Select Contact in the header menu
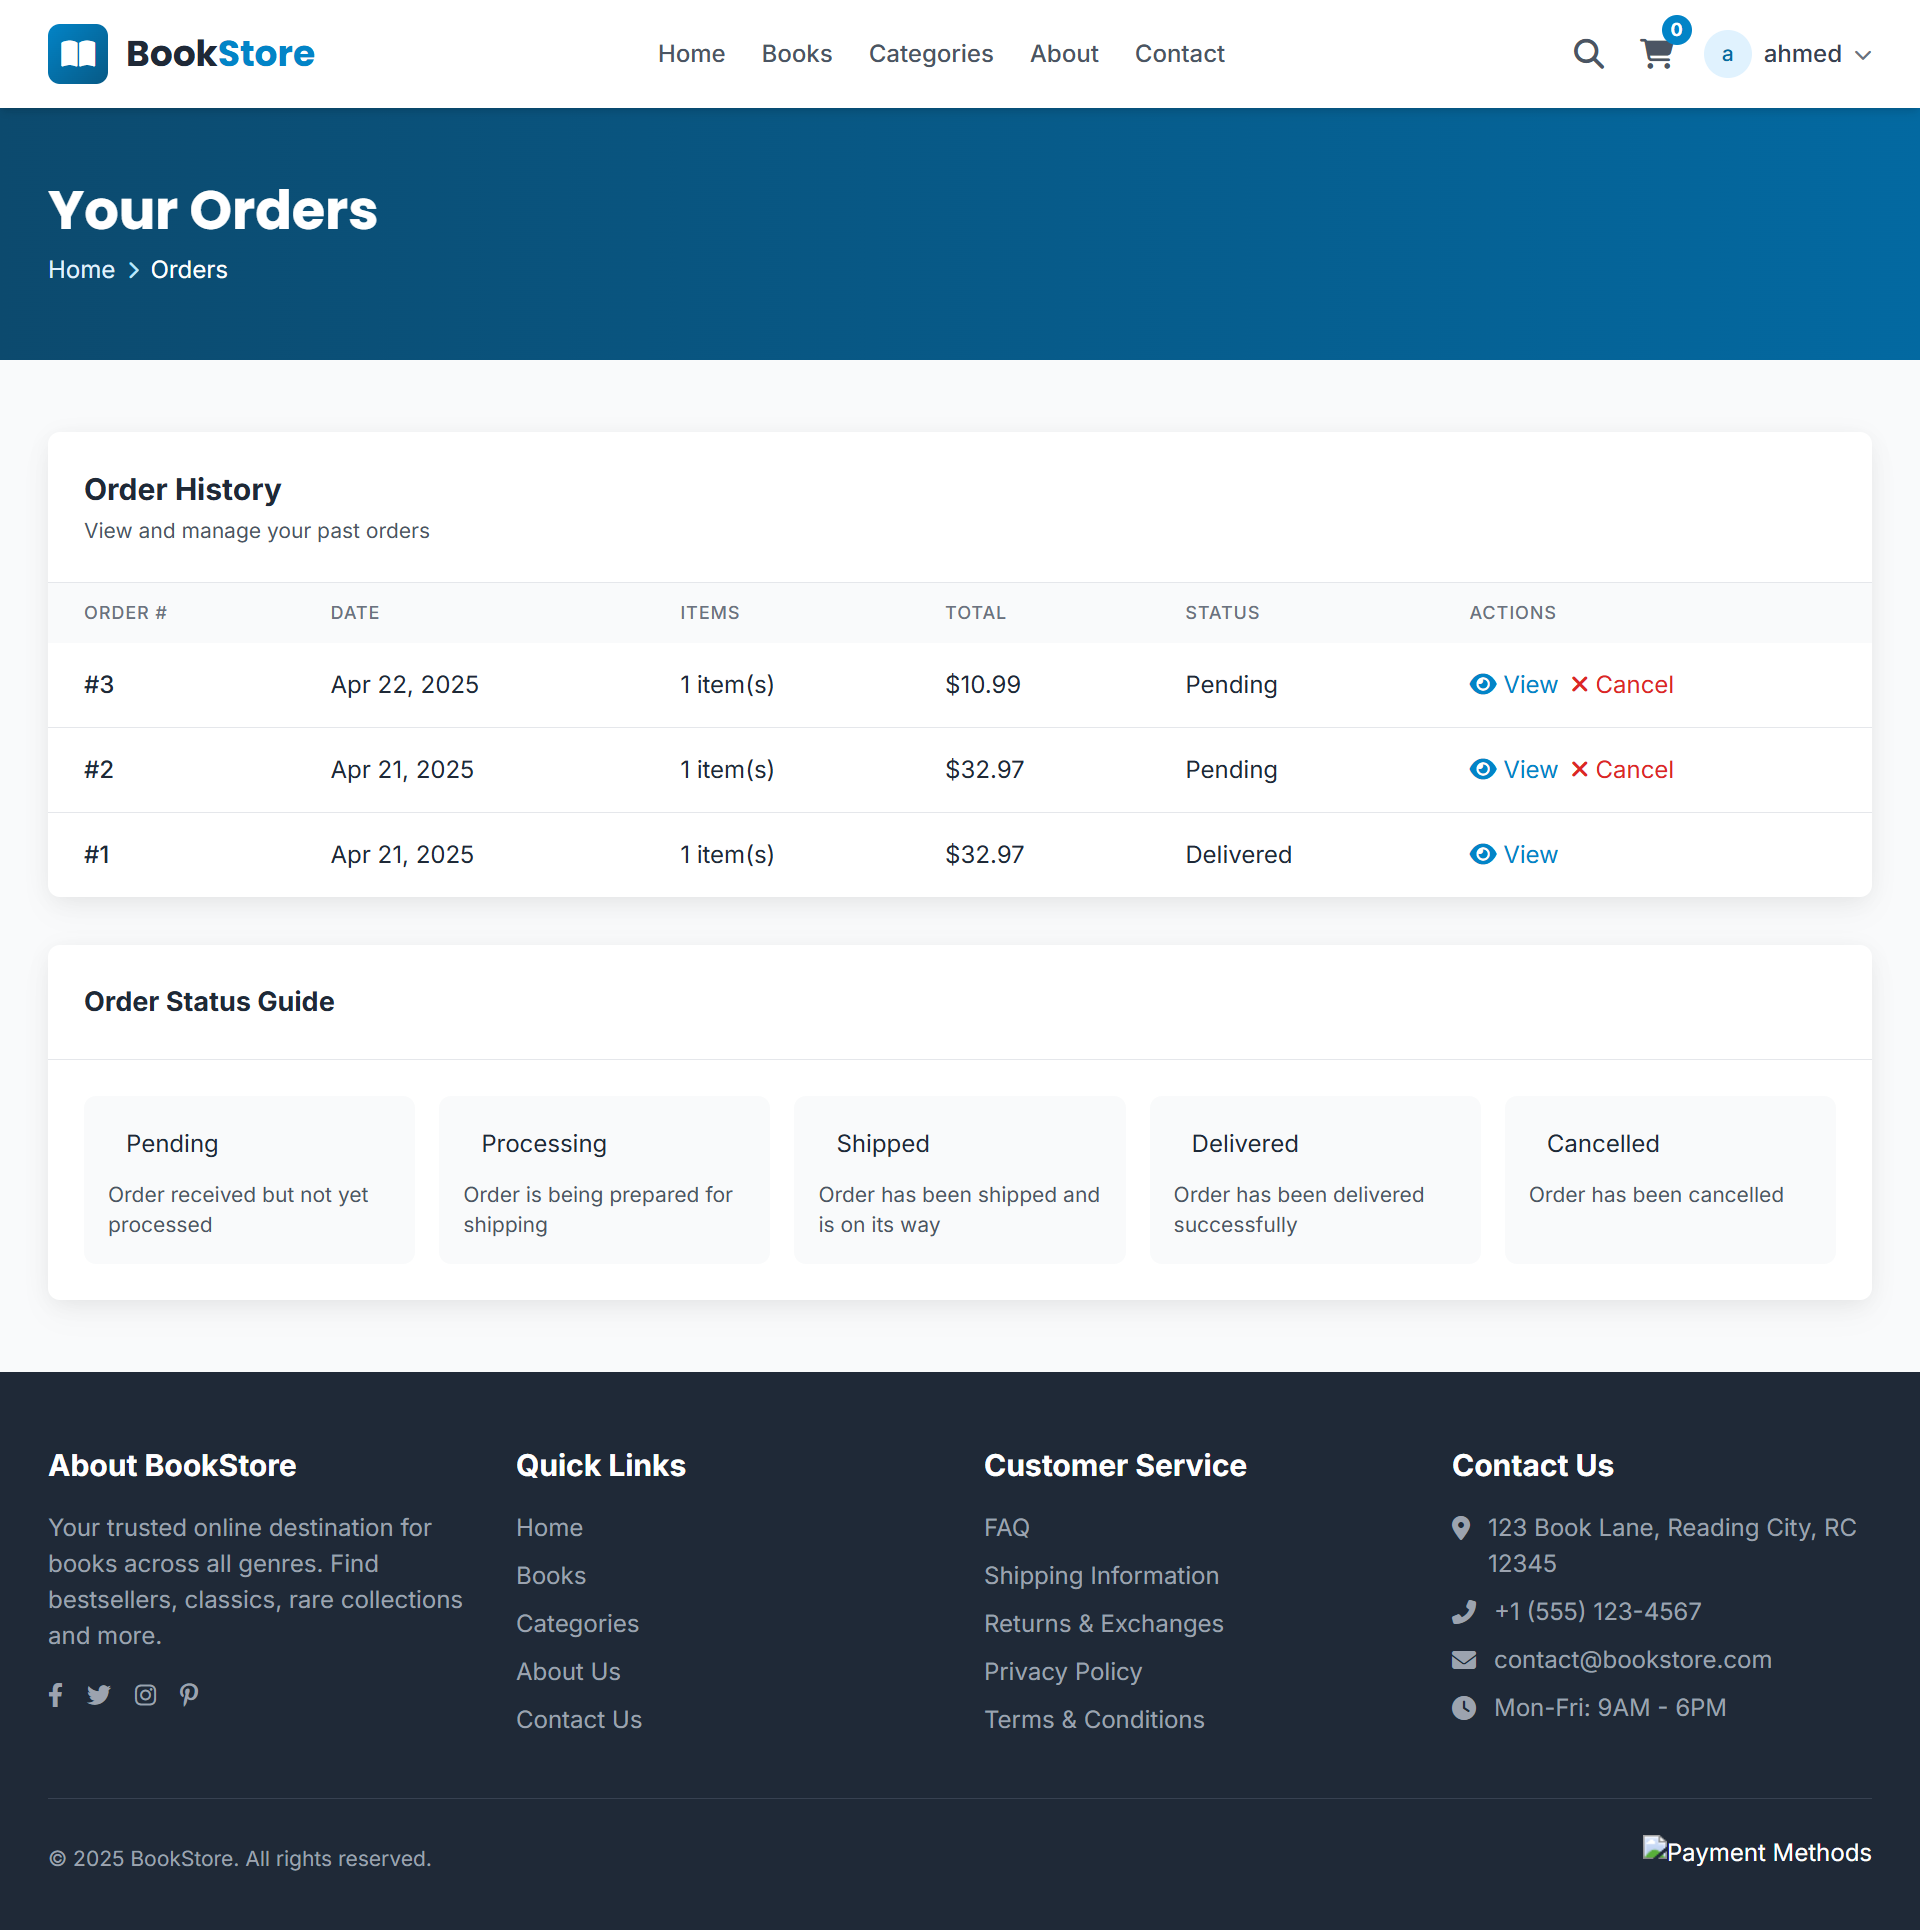 [1179, 54]
